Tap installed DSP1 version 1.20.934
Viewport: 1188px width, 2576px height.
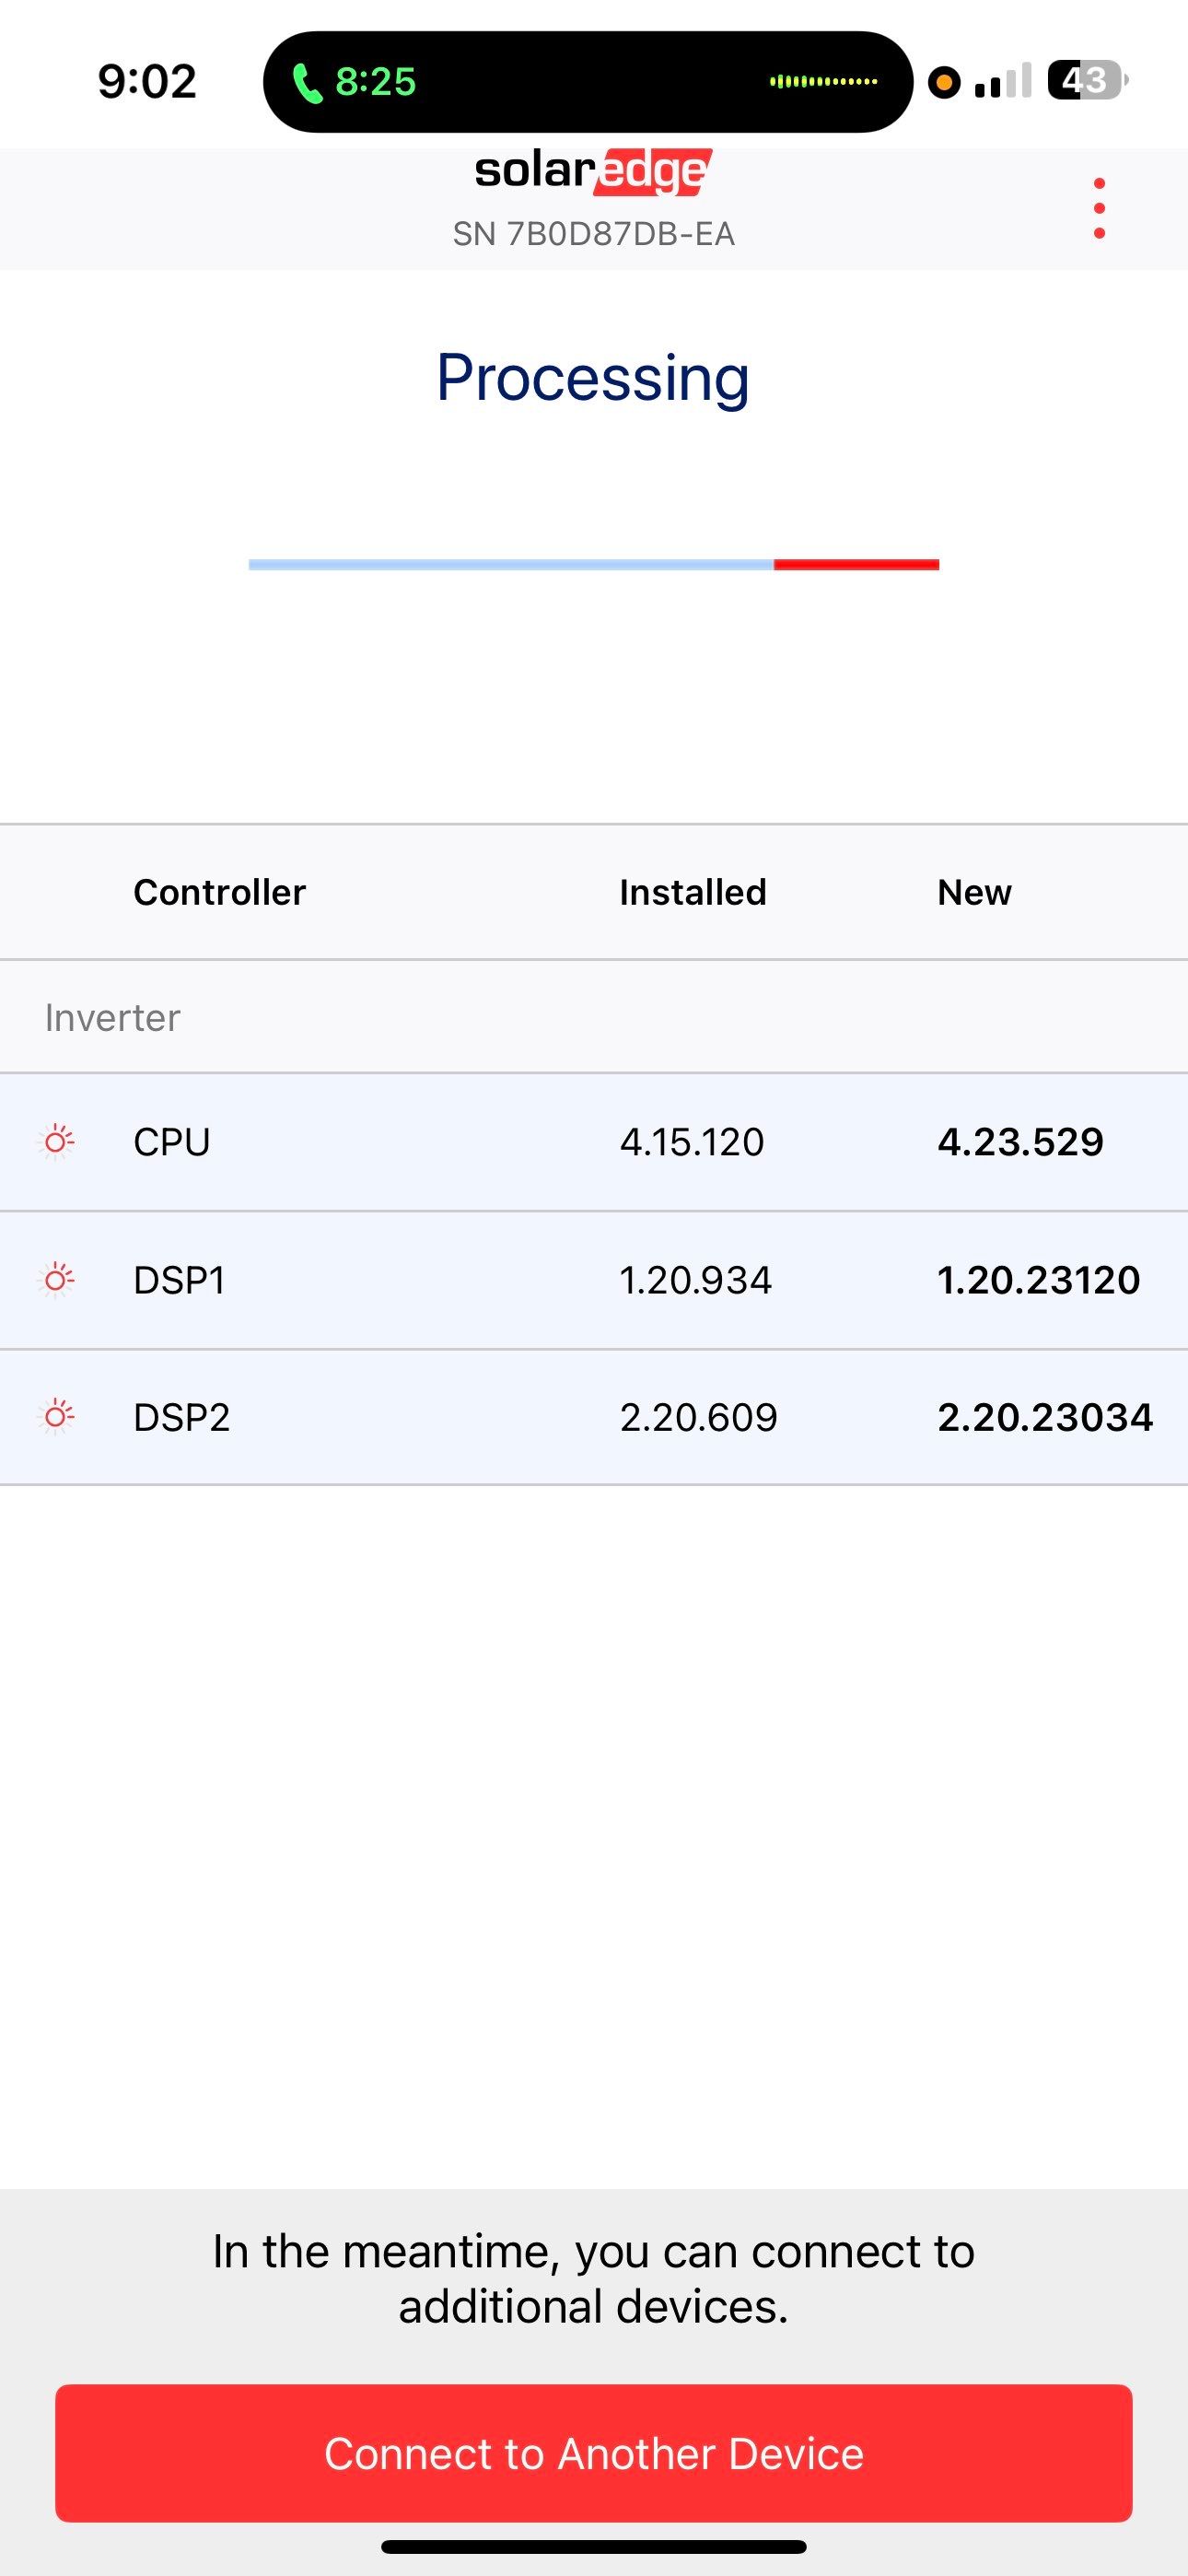(x=695, y=1280)
